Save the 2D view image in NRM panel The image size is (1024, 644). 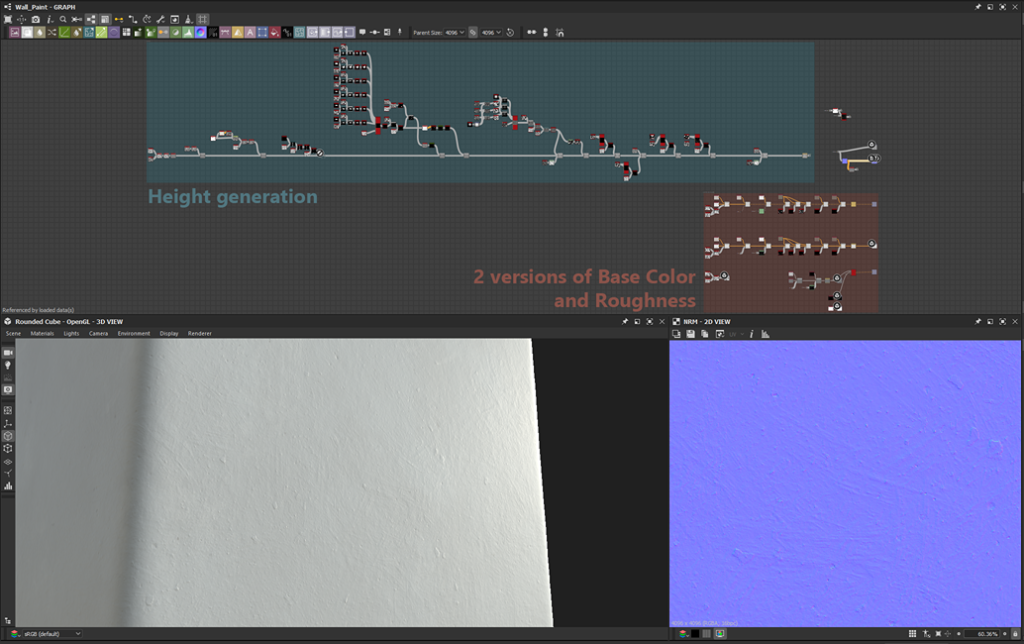[x=691, y=335]
